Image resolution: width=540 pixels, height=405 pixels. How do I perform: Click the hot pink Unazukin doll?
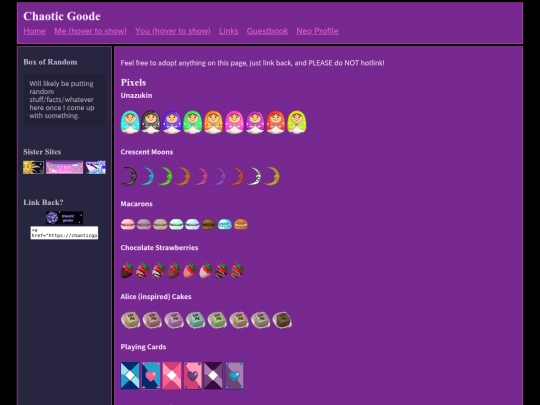[234, 122]
